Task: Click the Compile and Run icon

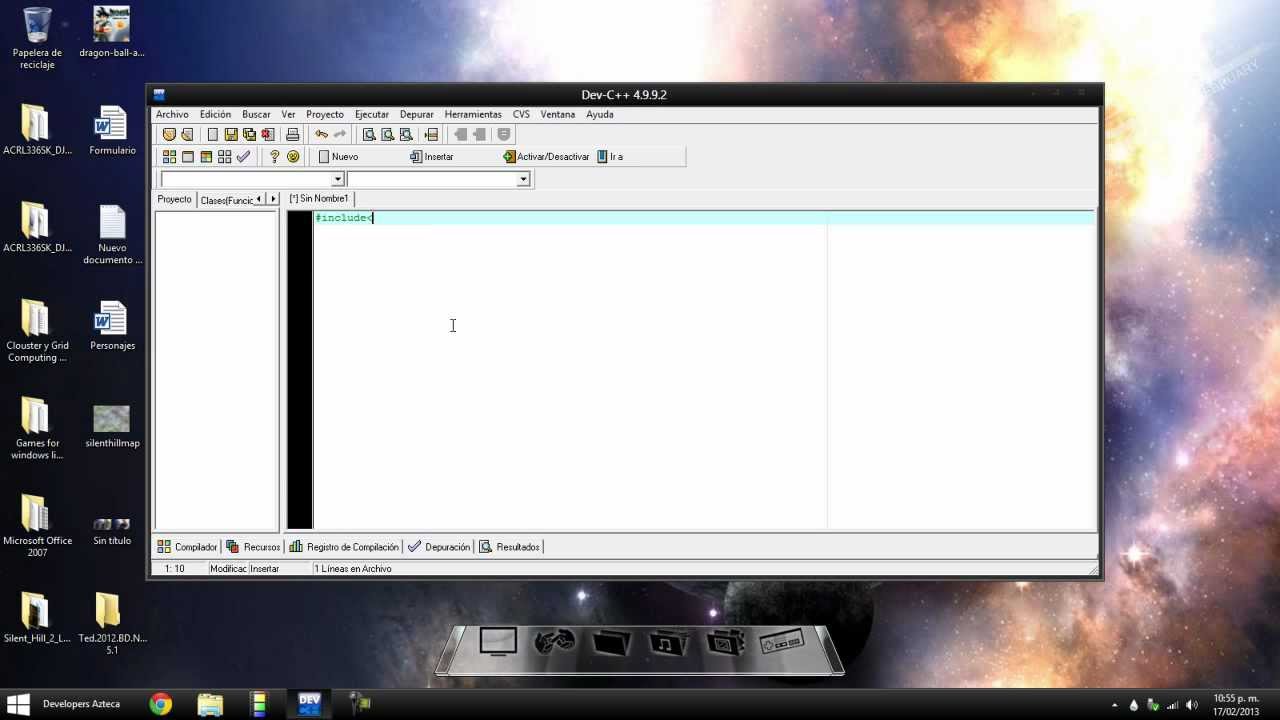Action: [206, 157]
